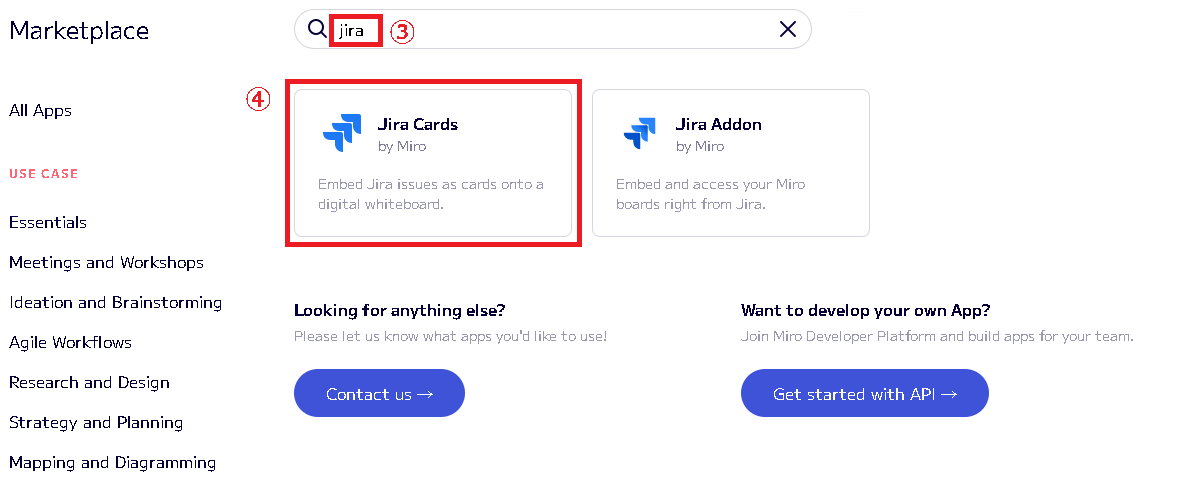Click the Jira Addon title
This screenshot has width=1180, height=492.
(x=718, y=125)
